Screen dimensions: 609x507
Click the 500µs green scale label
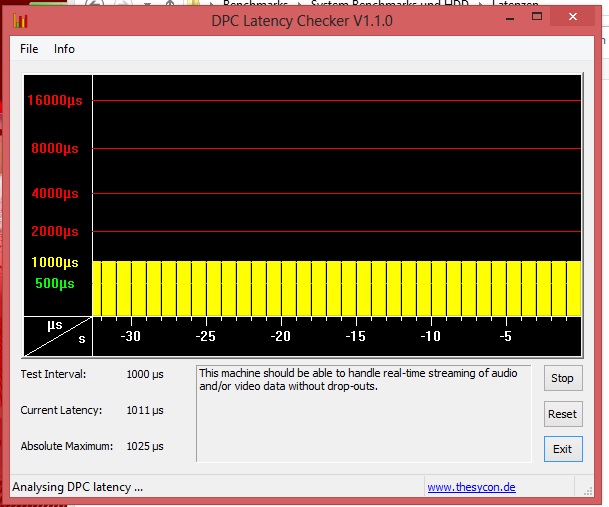coord(55,283)
